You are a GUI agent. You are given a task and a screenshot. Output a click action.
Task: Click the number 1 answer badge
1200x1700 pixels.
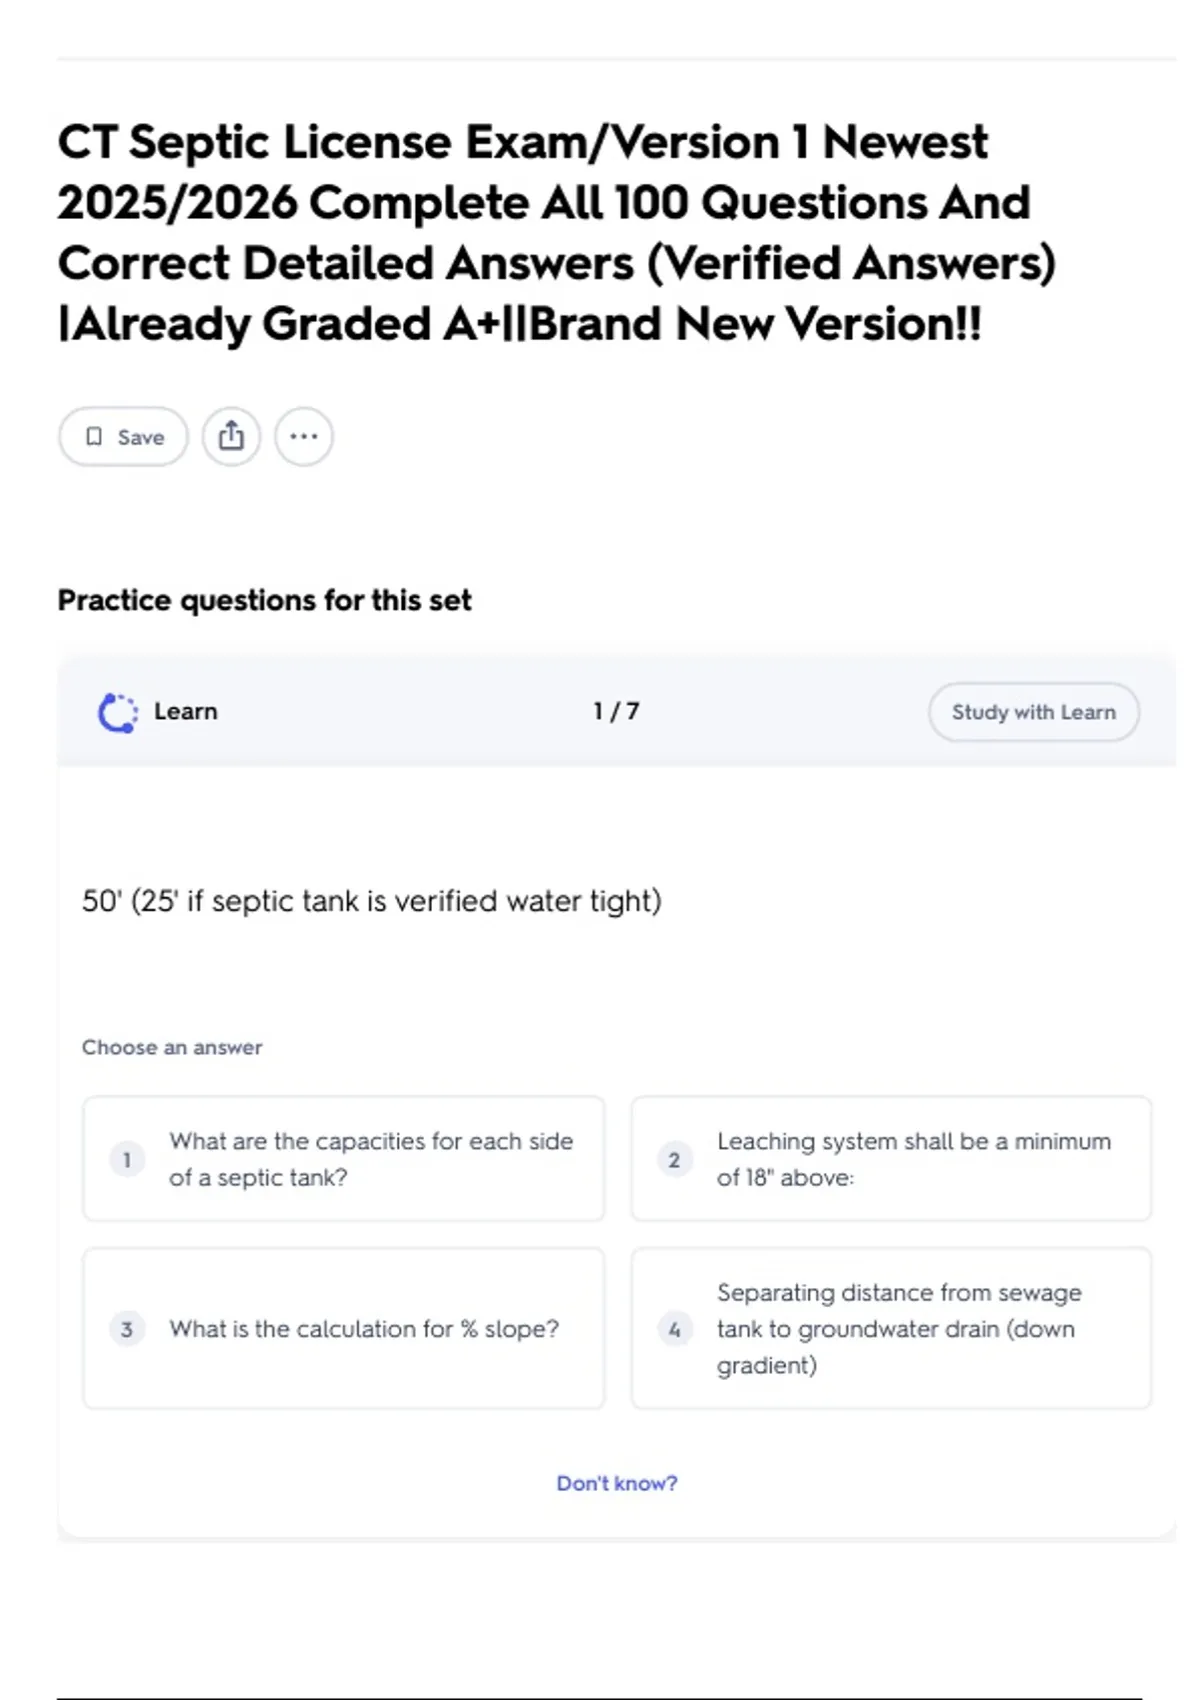(127, 1160)
